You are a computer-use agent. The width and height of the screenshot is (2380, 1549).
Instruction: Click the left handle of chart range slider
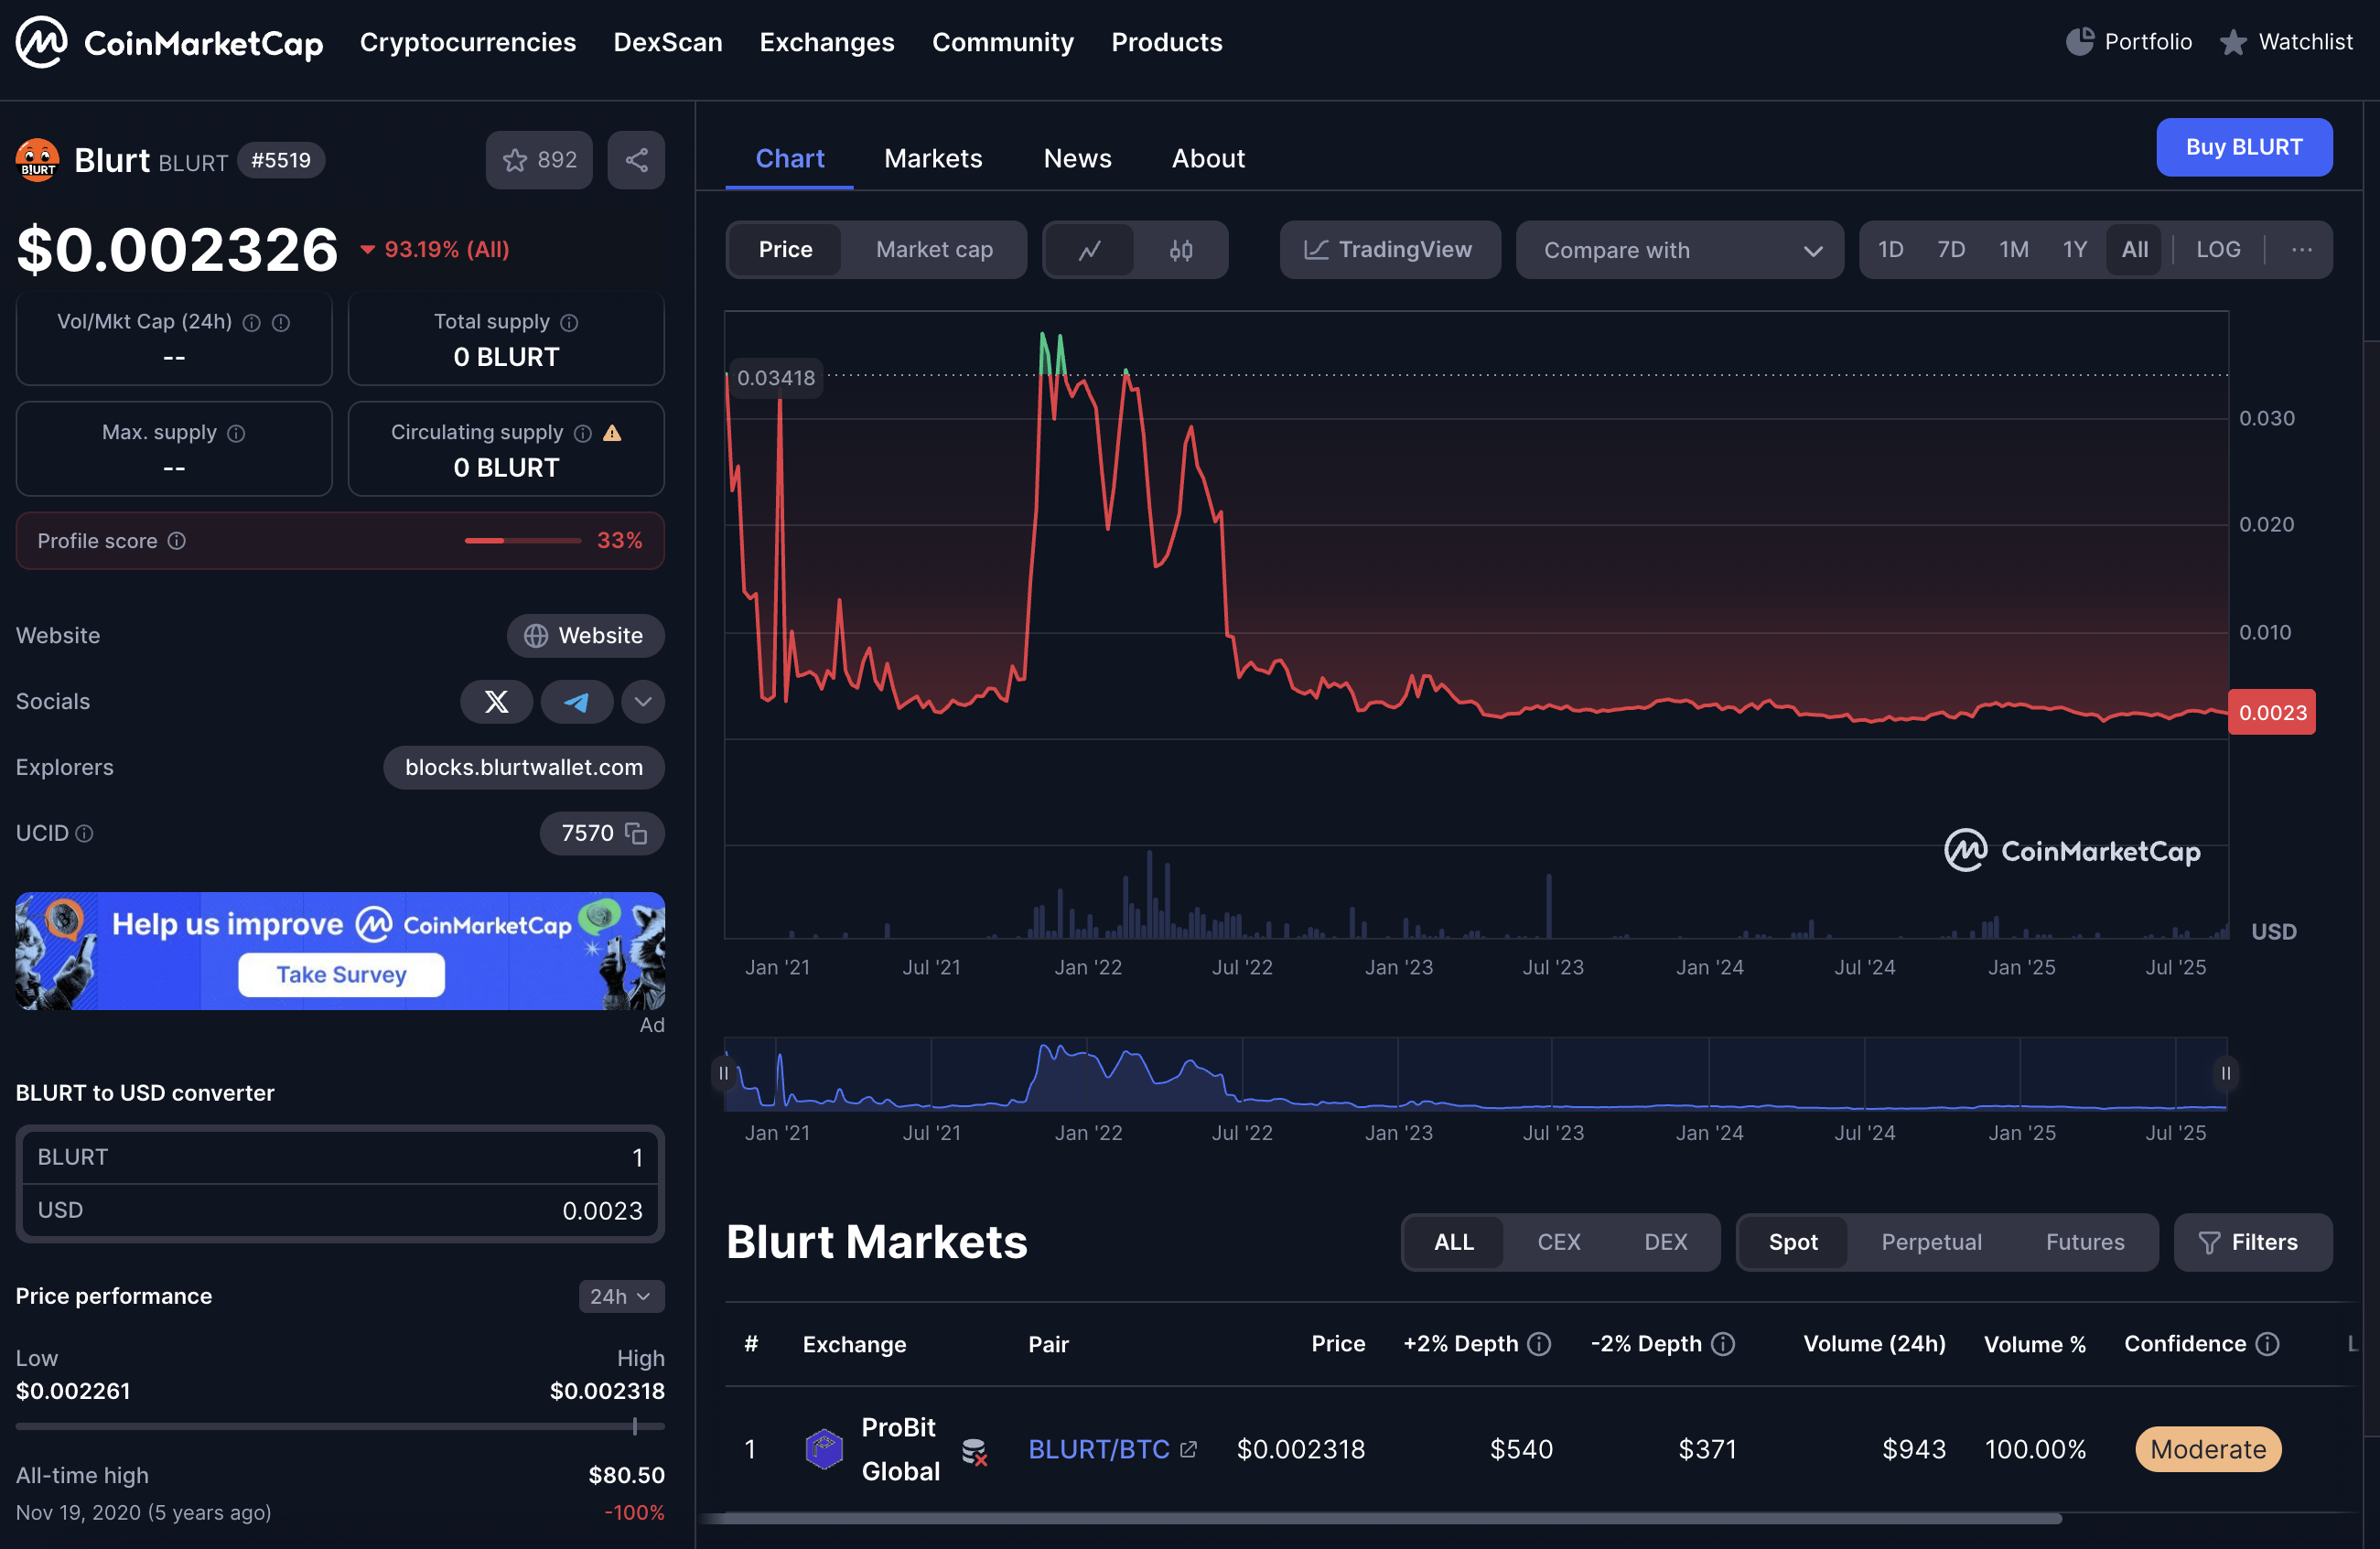pos(724,1074)
